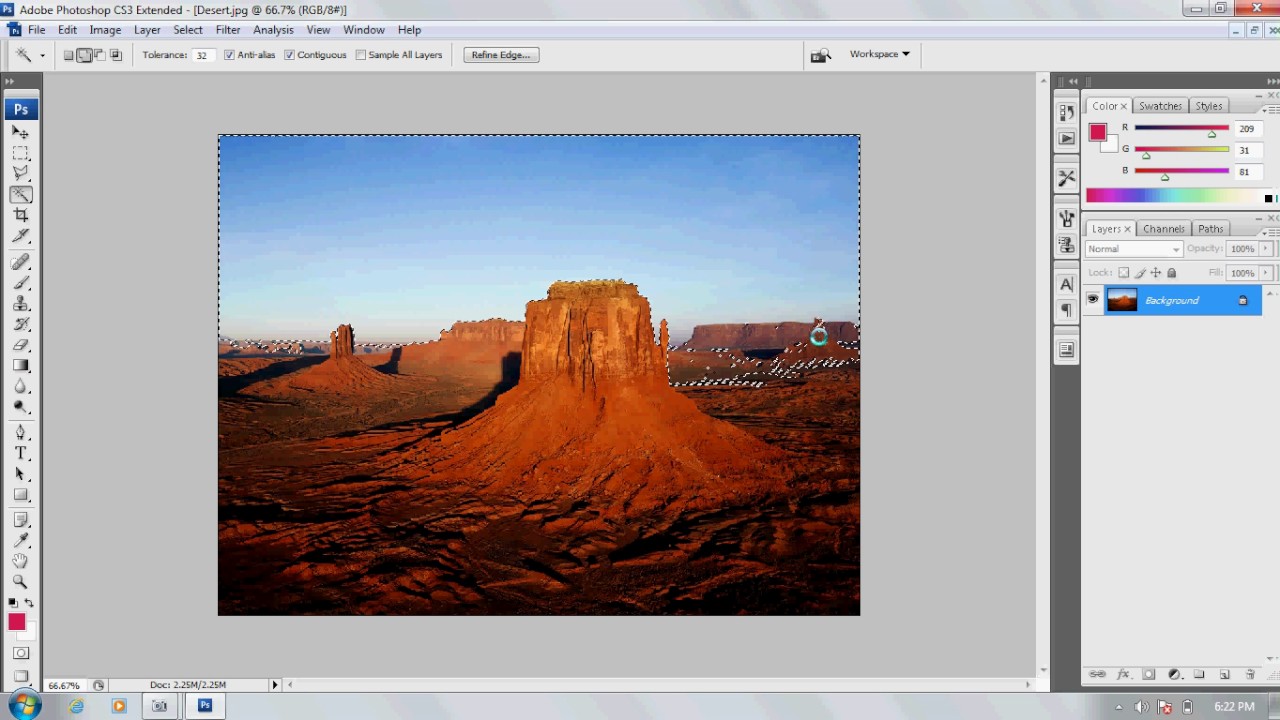Select the Dodge tool

tap(21, 407)
